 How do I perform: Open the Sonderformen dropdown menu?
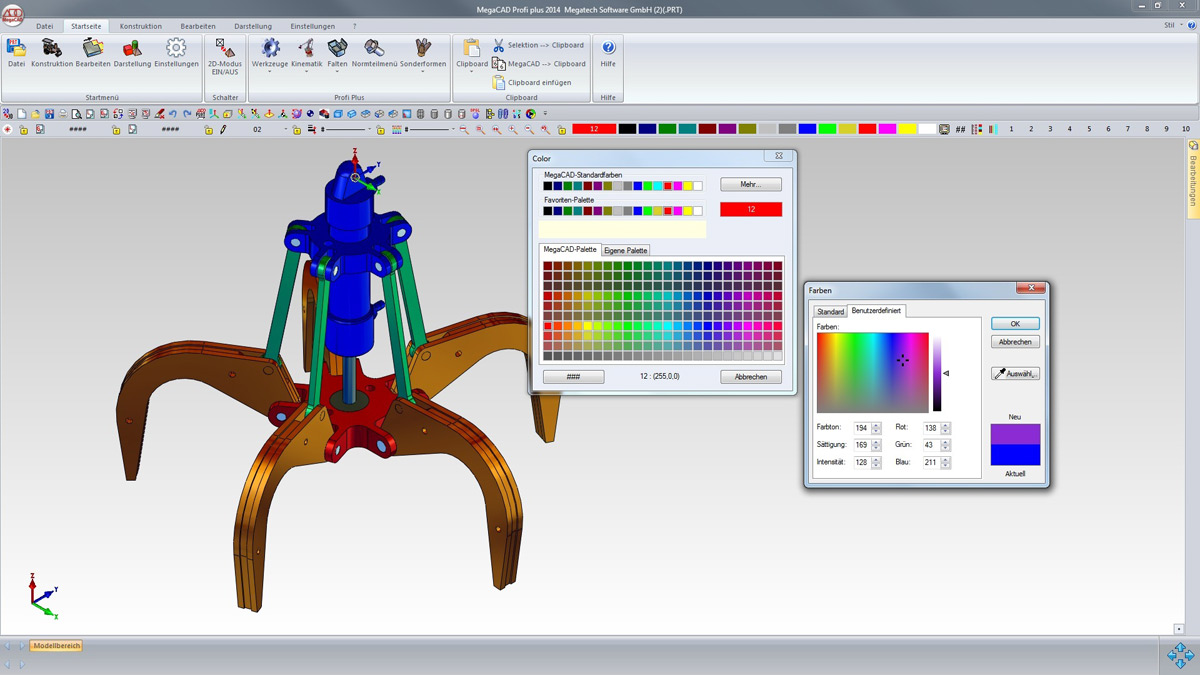(423, 72)
